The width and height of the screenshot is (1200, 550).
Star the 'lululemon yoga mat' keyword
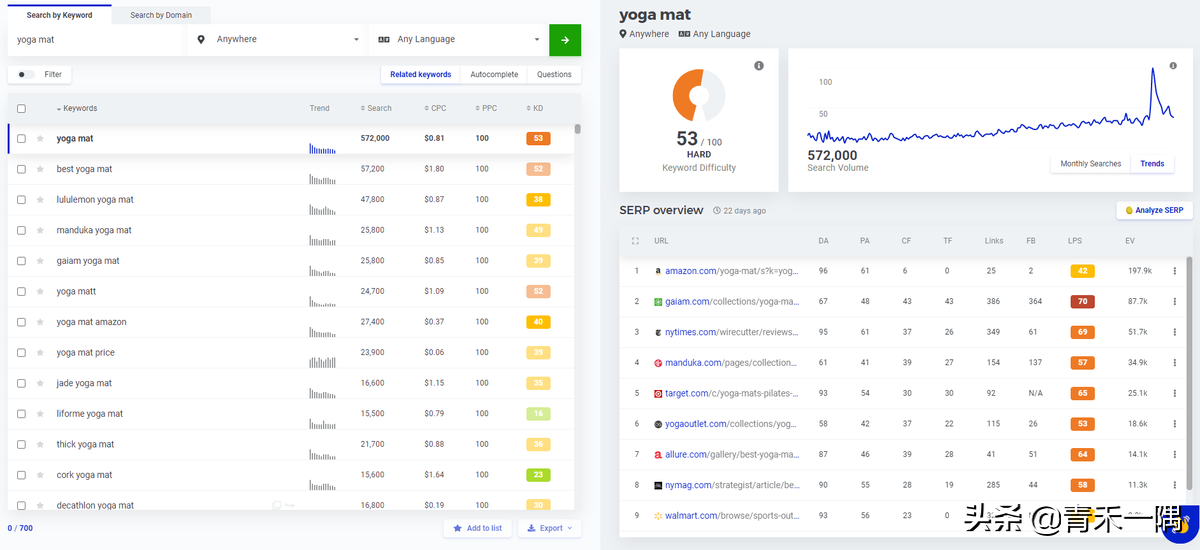tap(40, 200)
